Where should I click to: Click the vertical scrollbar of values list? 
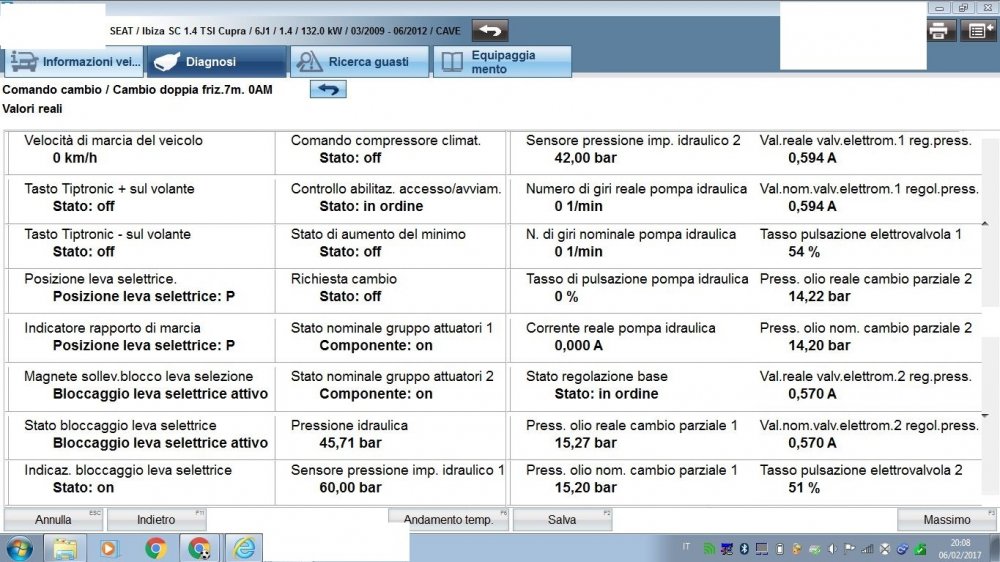coord(990,280)
